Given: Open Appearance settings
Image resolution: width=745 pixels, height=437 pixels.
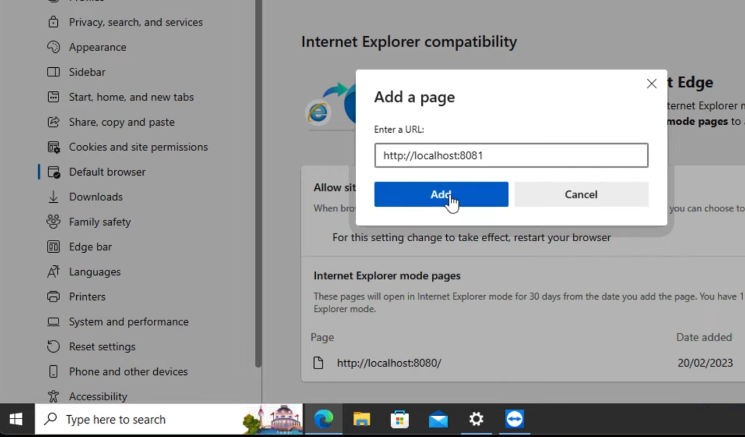Looking at the screenshot, I should pos(97,47).
